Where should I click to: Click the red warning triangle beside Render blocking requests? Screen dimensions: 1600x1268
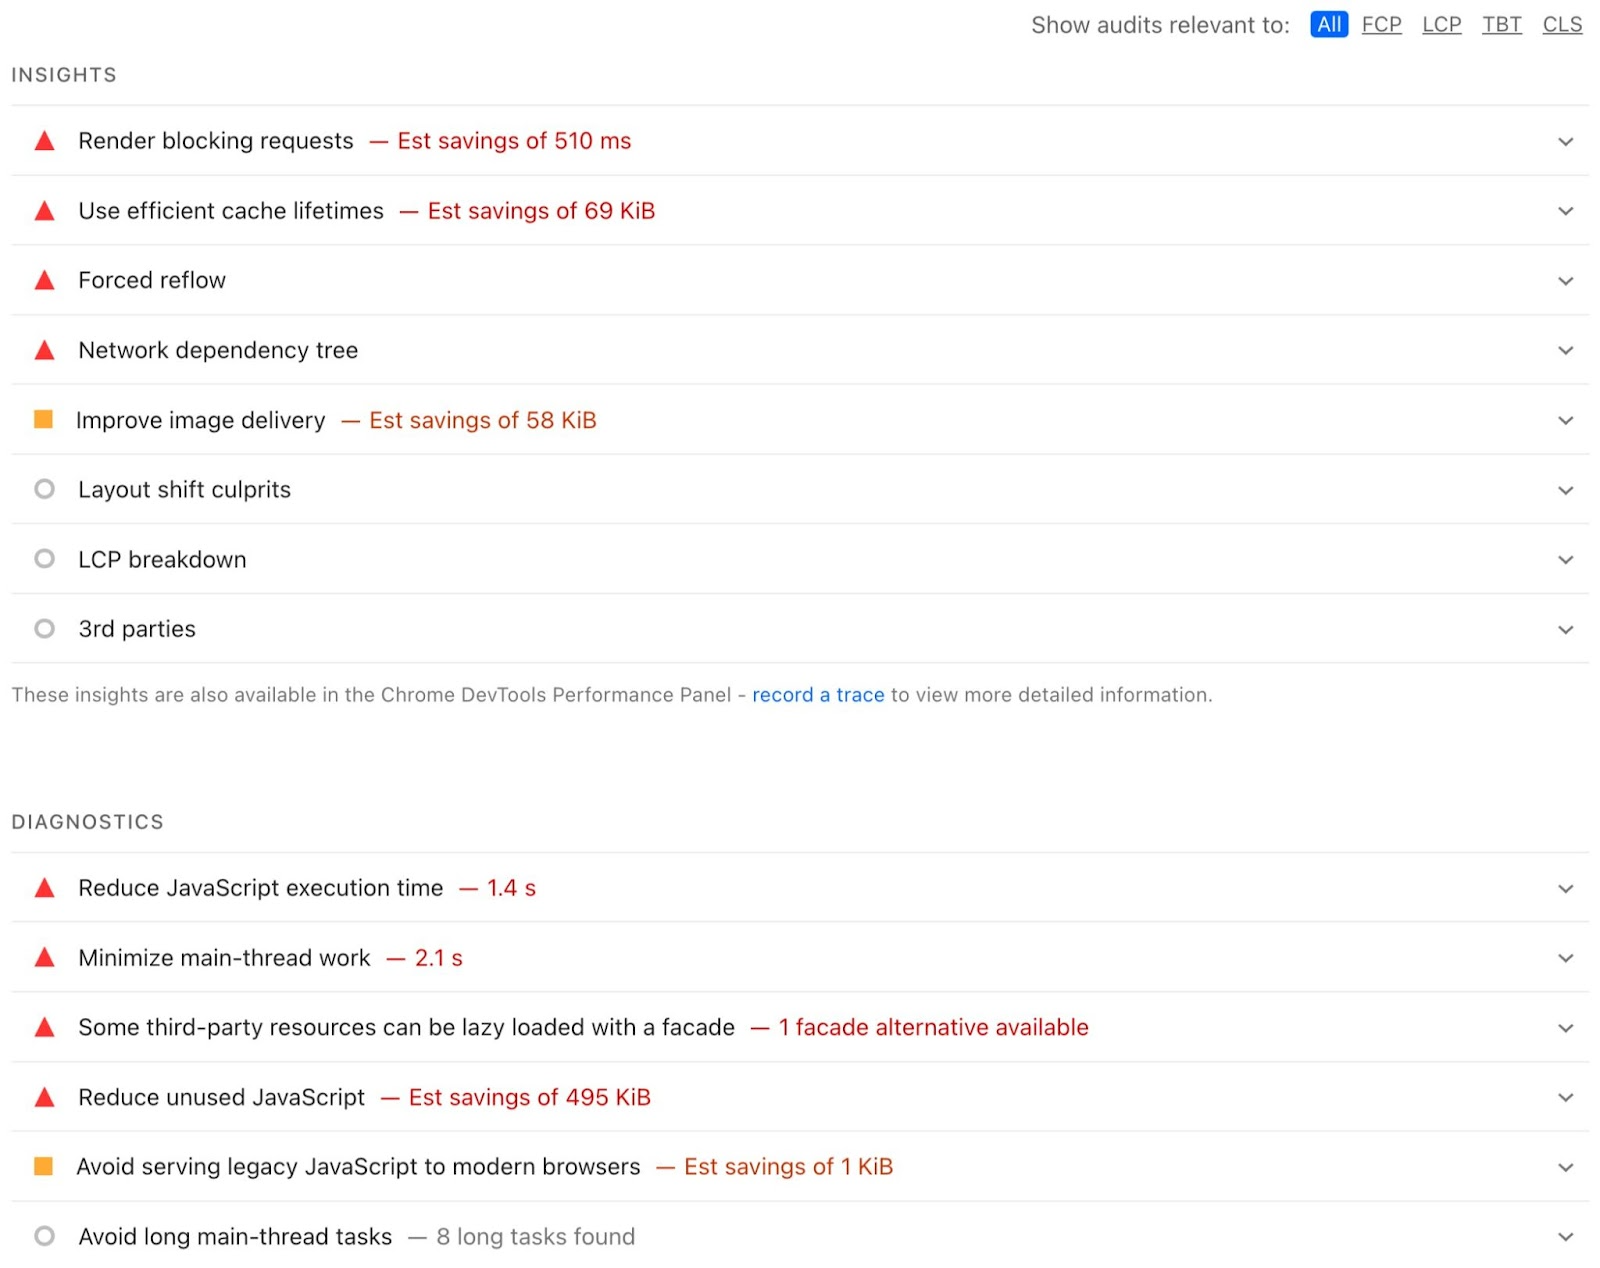click(44, 141)
